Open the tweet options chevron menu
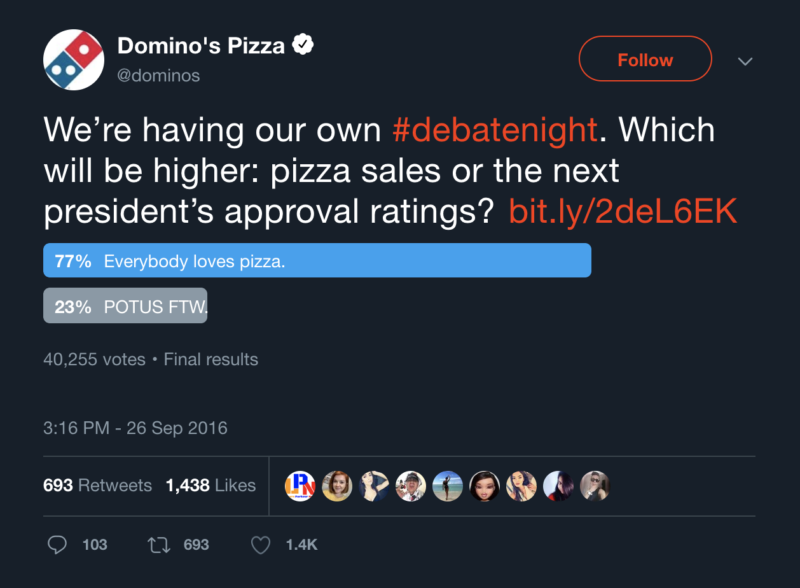The height and width of the screenshot is (588, 800). 745,60
